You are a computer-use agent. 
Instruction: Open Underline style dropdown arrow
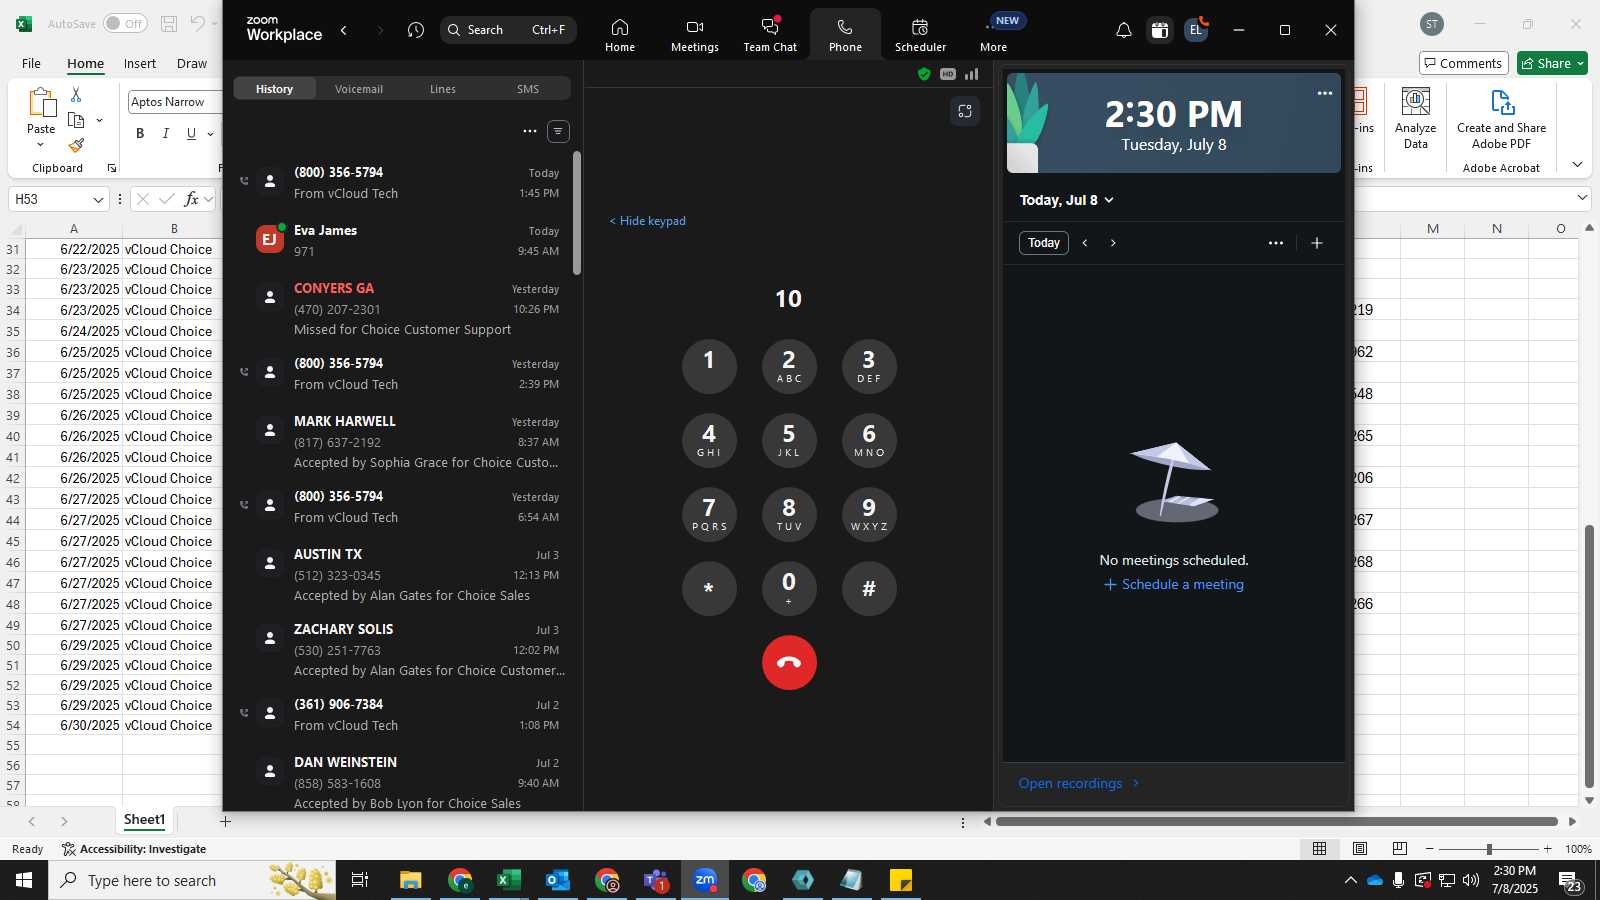210,133
